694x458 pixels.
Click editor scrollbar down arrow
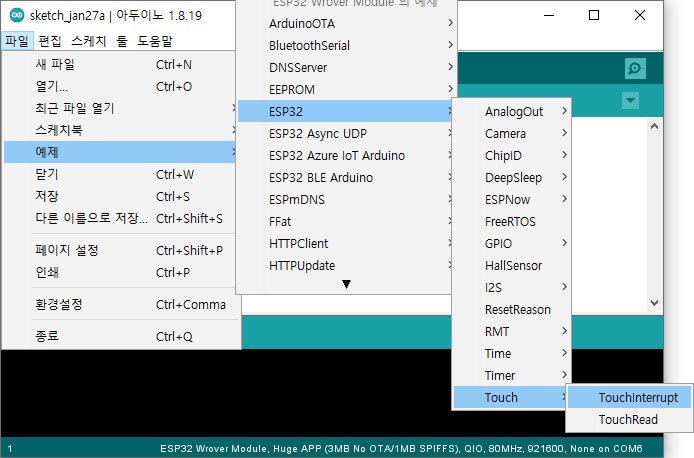655,303
